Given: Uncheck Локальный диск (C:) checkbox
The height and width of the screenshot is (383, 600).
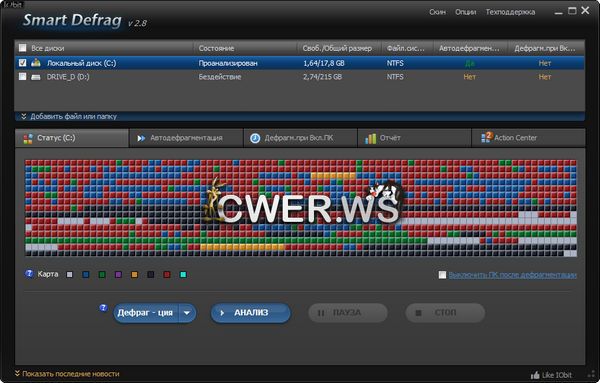Looking at the screenshot, I should [23, 63].
